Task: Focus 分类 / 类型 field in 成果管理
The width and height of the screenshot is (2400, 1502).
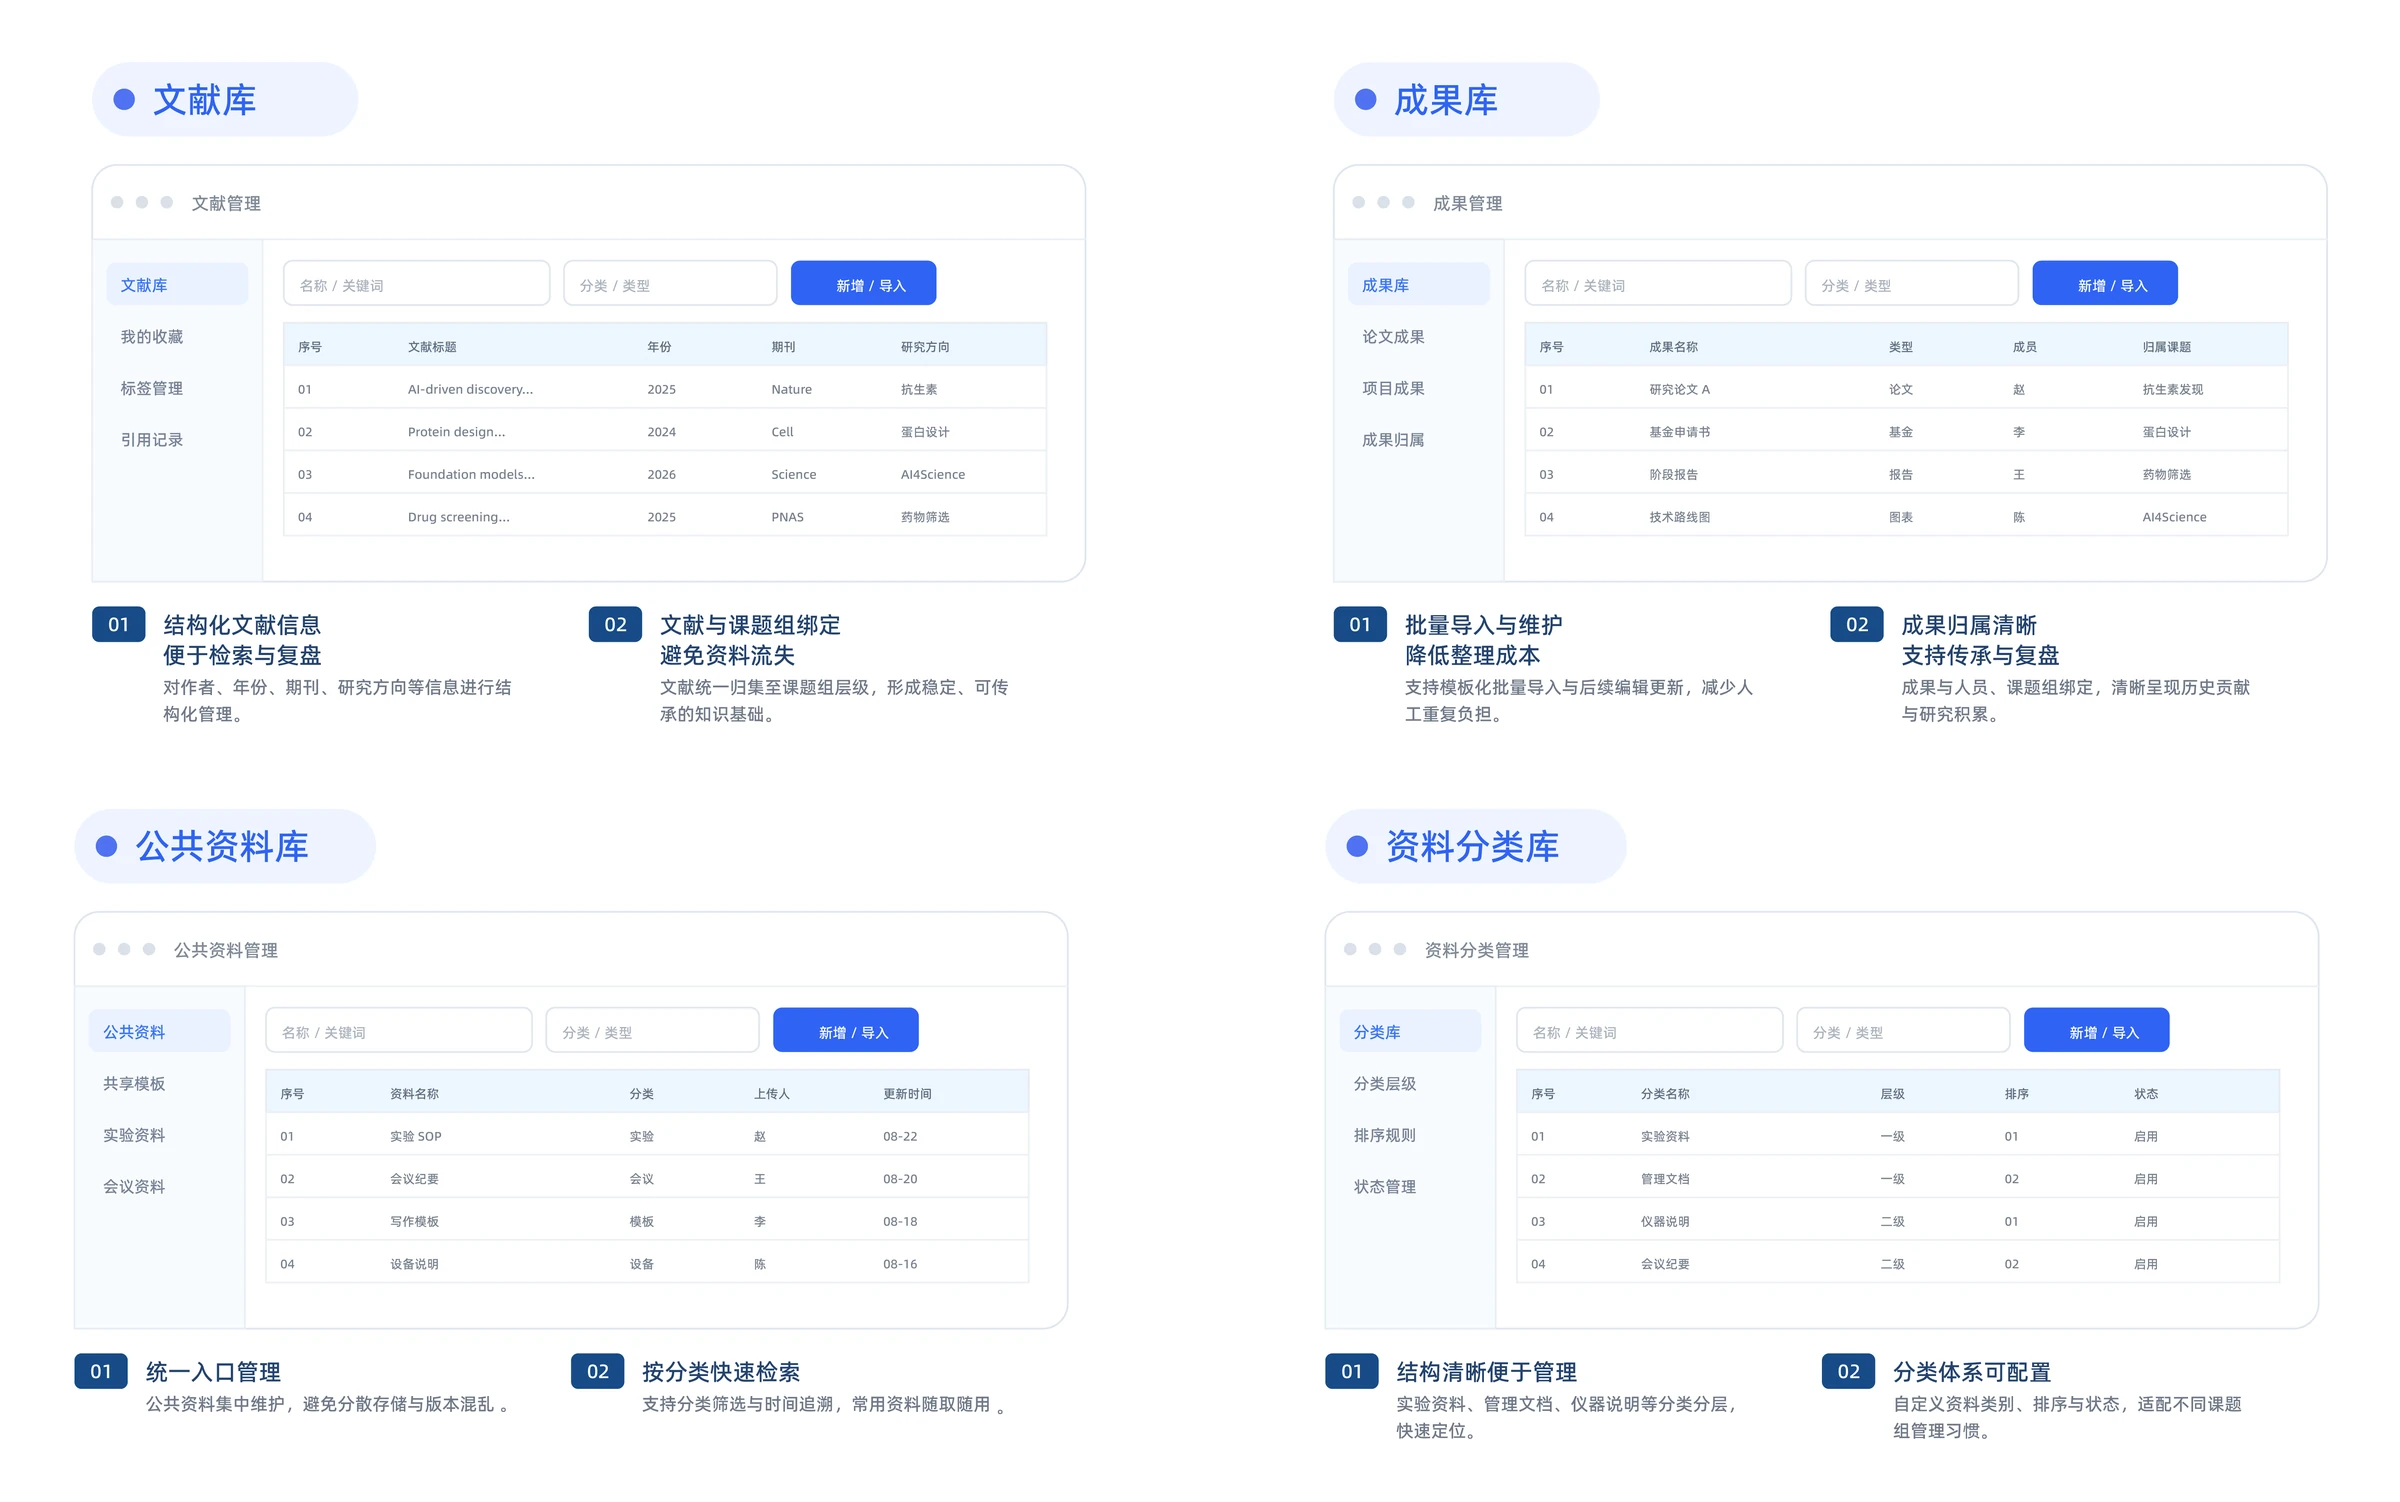Action: (1912, 284)
